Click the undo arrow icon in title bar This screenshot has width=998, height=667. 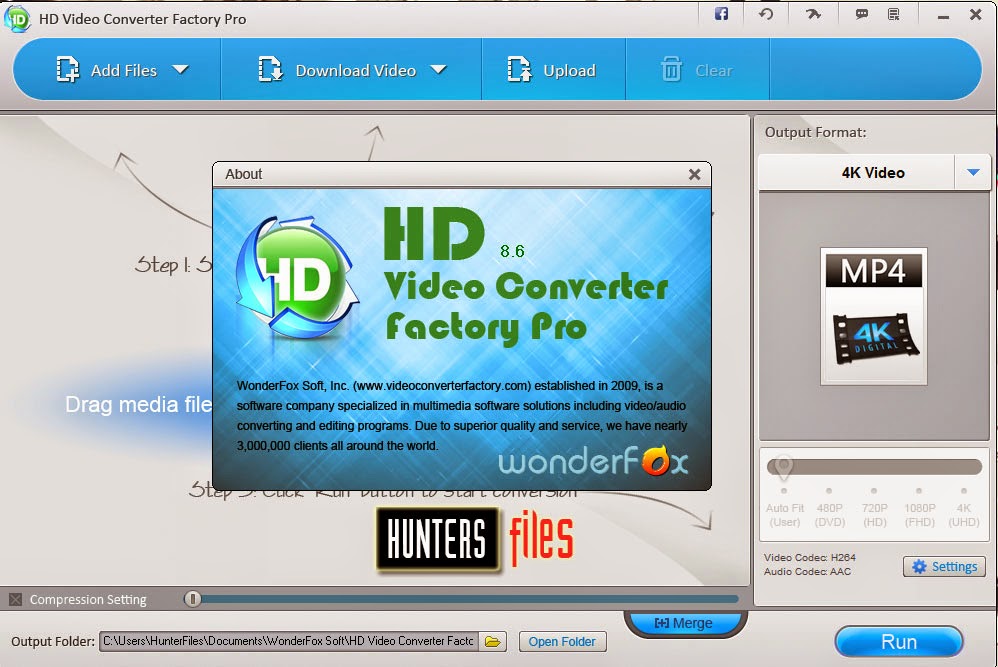tap(766, 14)
